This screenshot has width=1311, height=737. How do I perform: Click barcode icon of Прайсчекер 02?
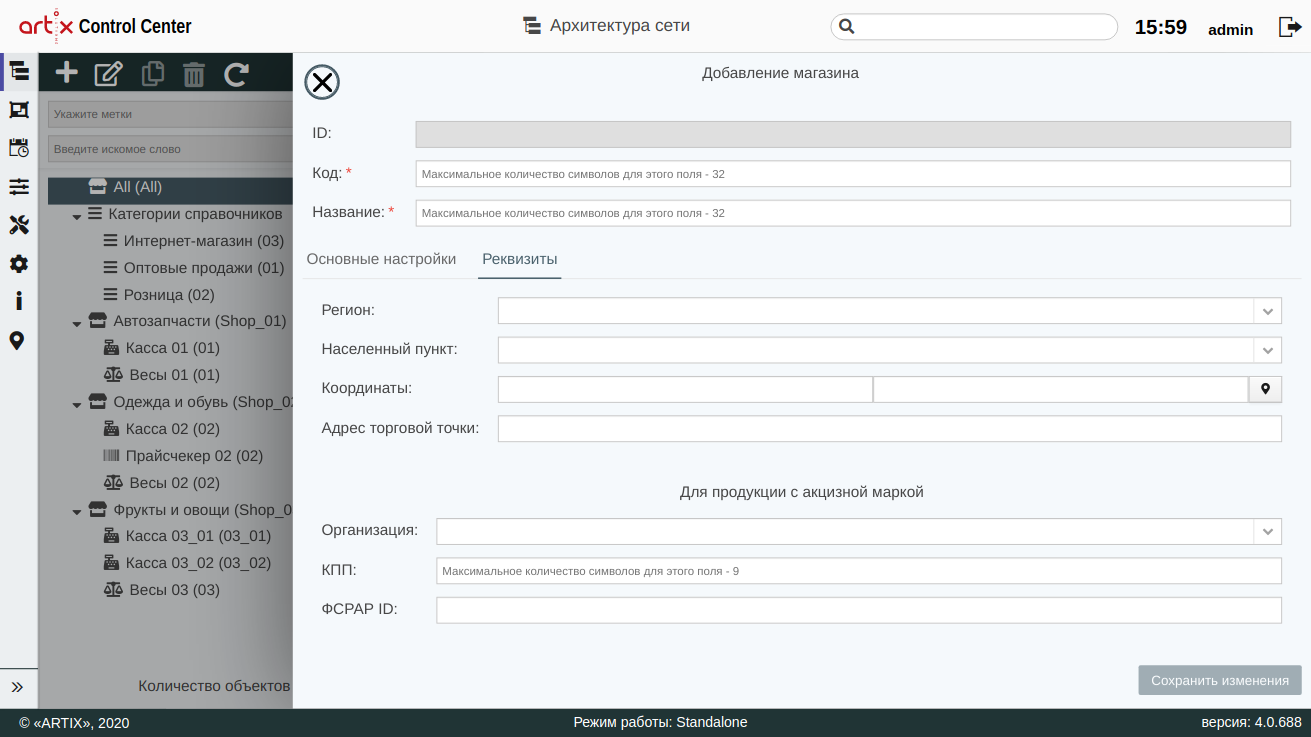[x=111, y=456]
